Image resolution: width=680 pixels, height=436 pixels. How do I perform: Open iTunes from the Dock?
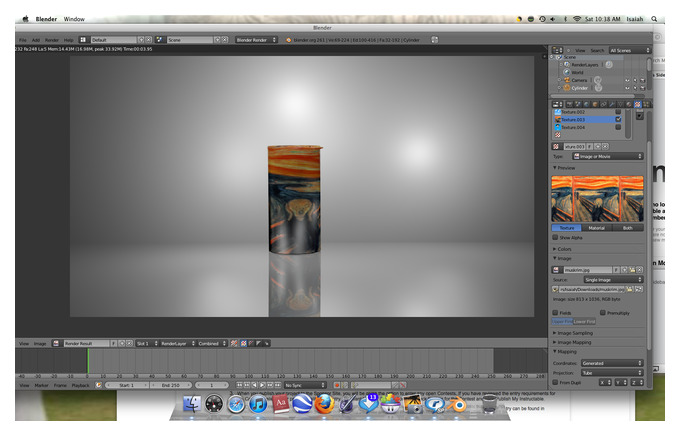click(258, 404)
